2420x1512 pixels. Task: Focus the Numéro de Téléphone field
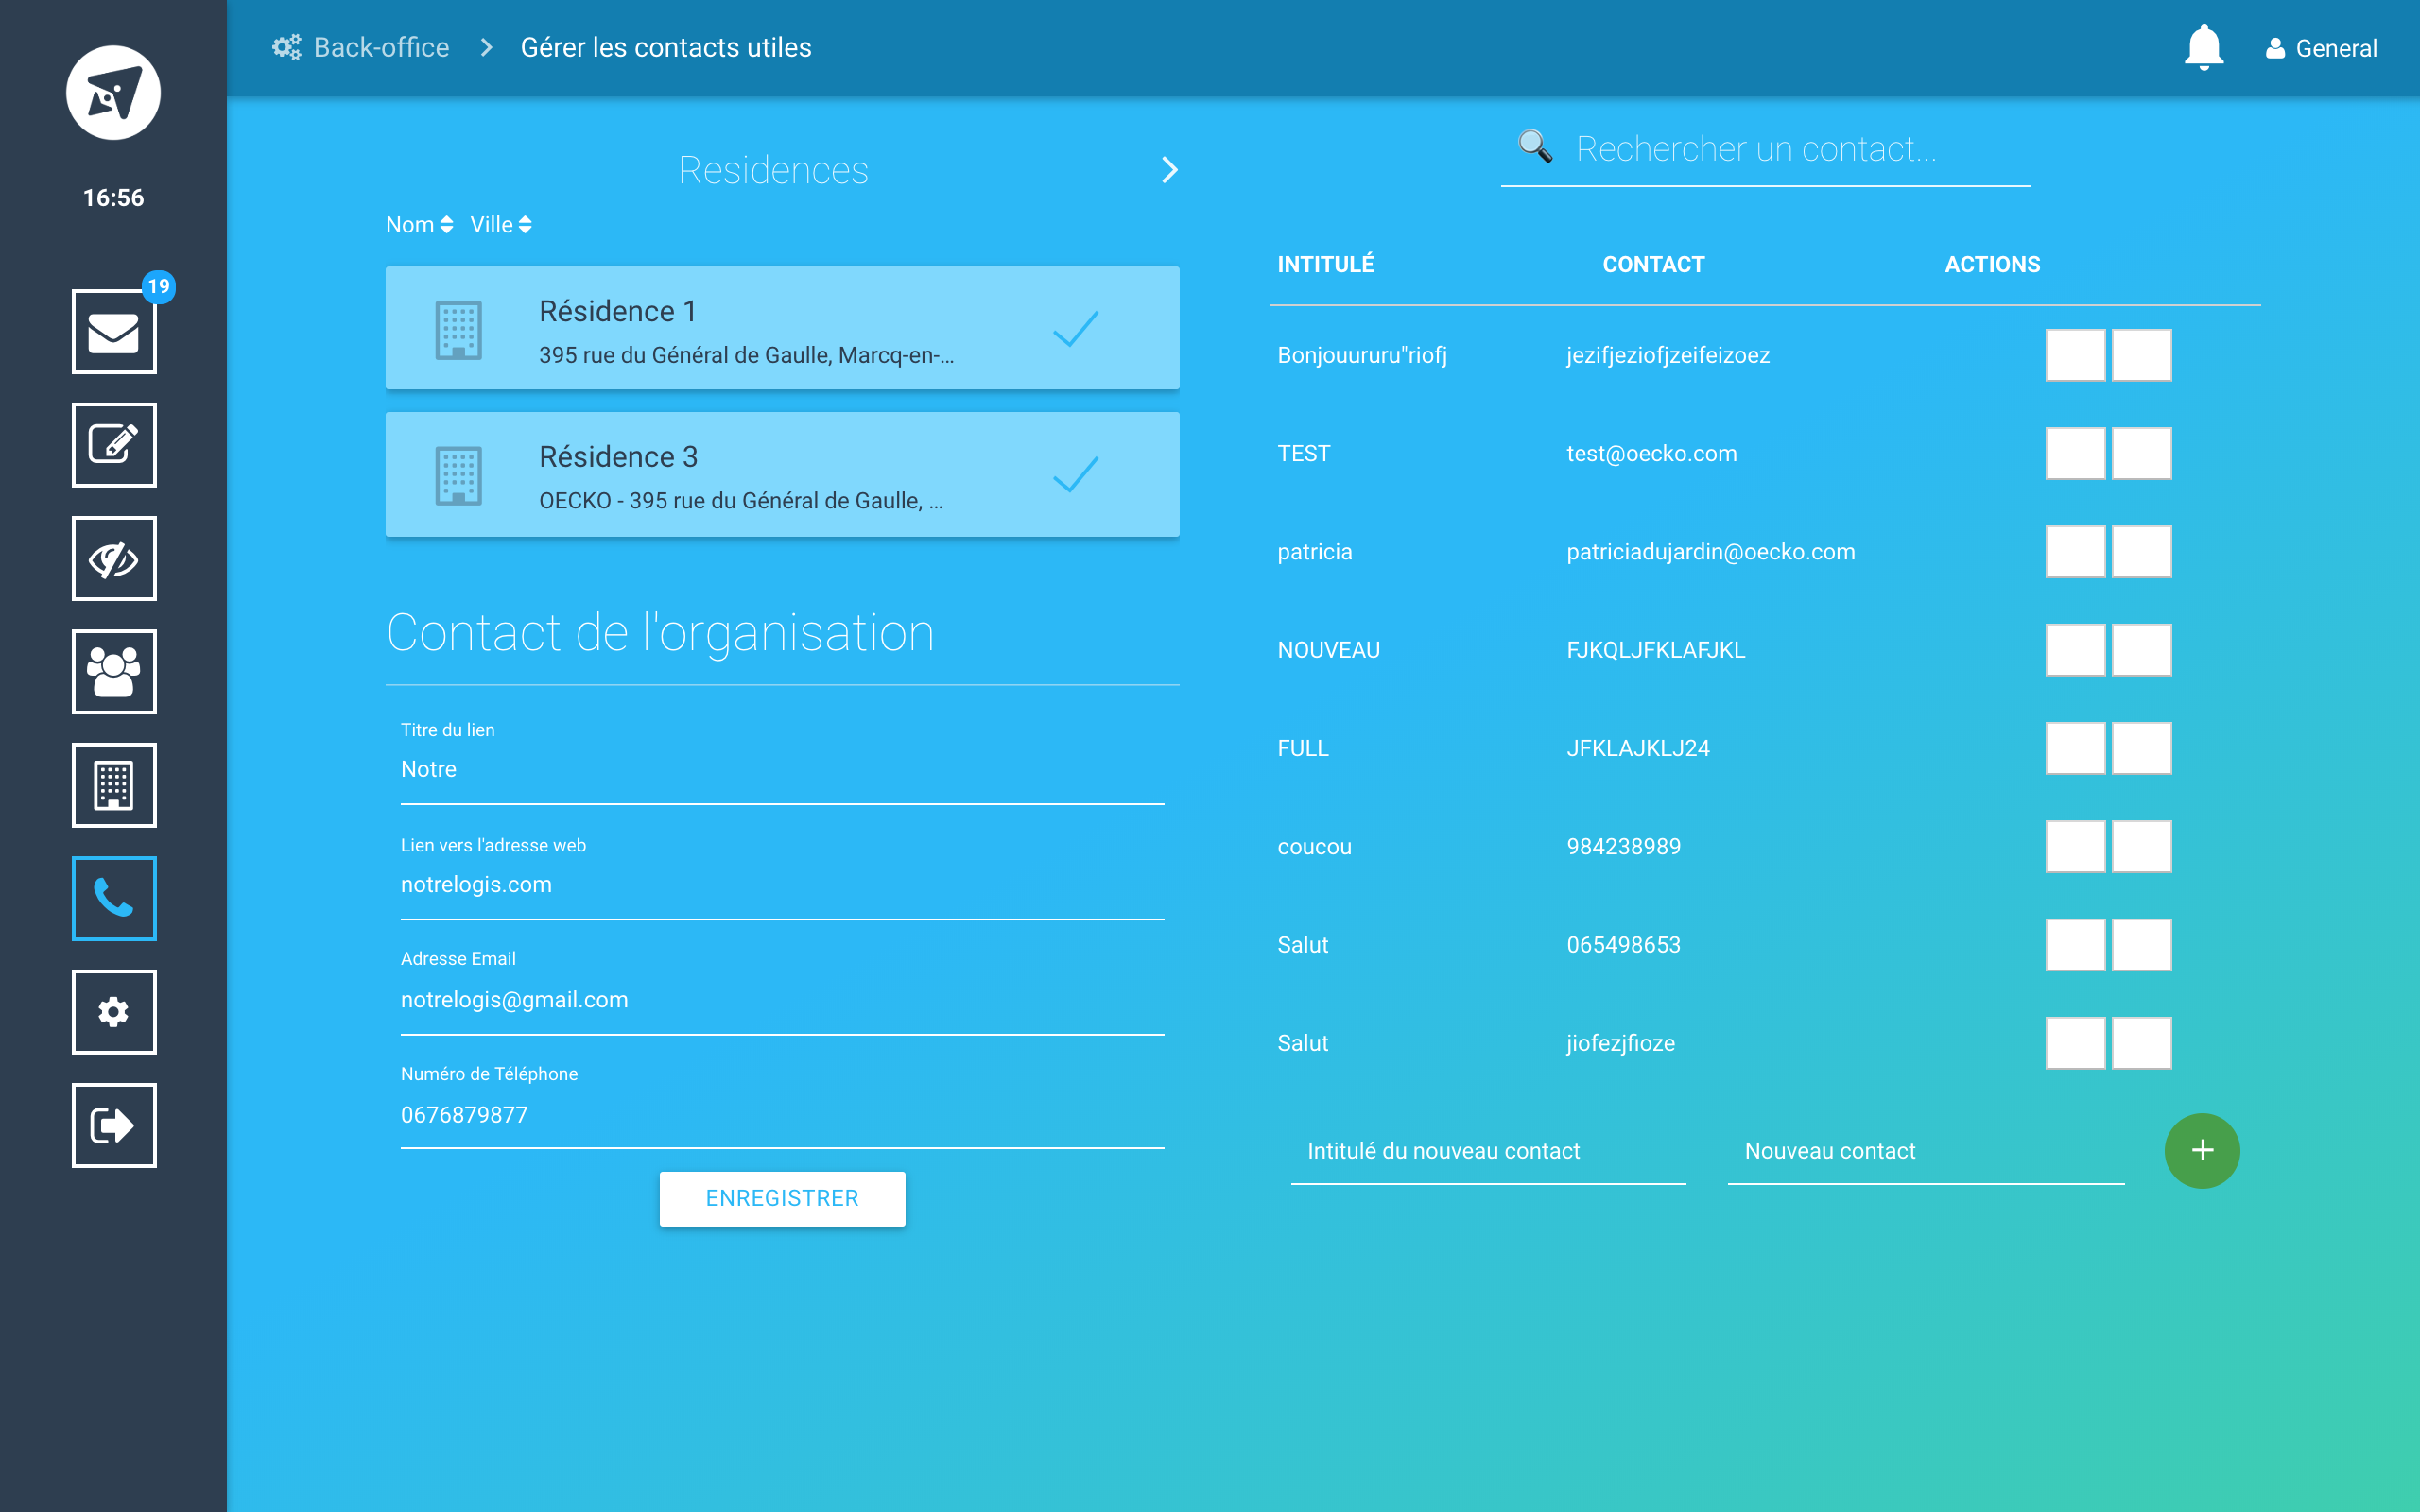coord(782,1114)
